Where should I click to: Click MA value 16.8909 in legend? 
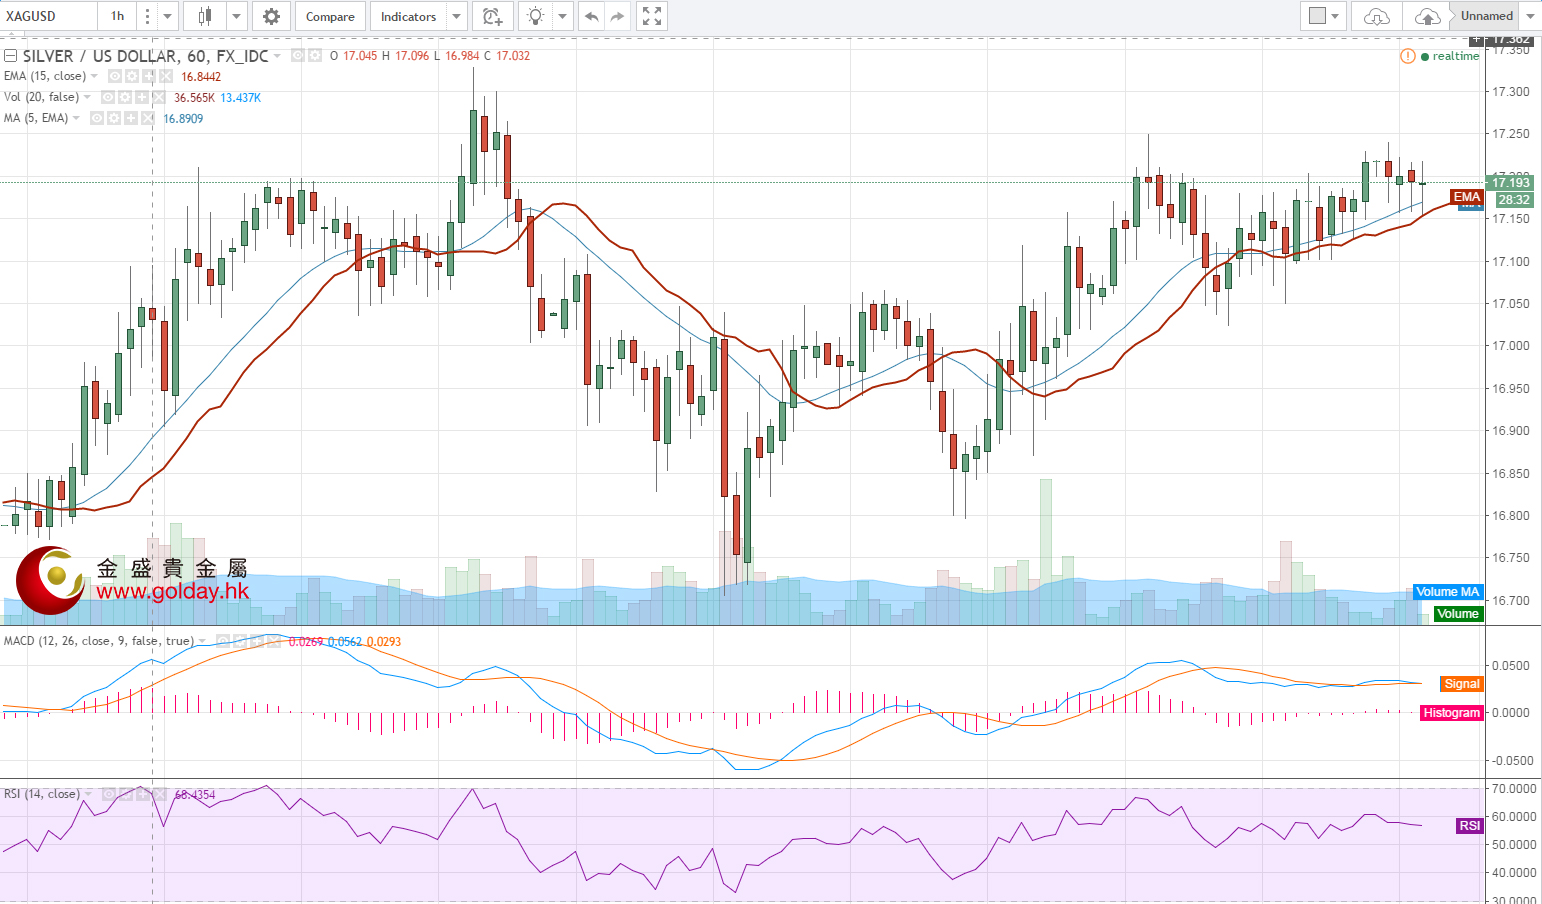click(x=183, y=119)
